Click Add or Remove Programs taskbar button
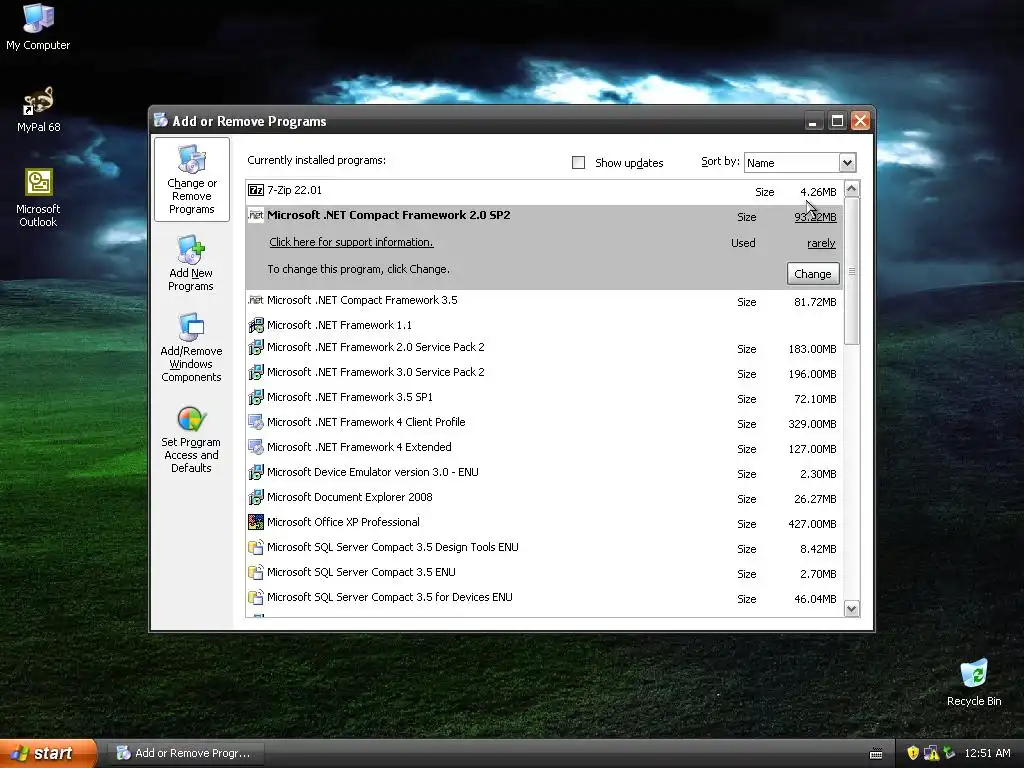Screen dimensions: 1024x768 point(184,753)
